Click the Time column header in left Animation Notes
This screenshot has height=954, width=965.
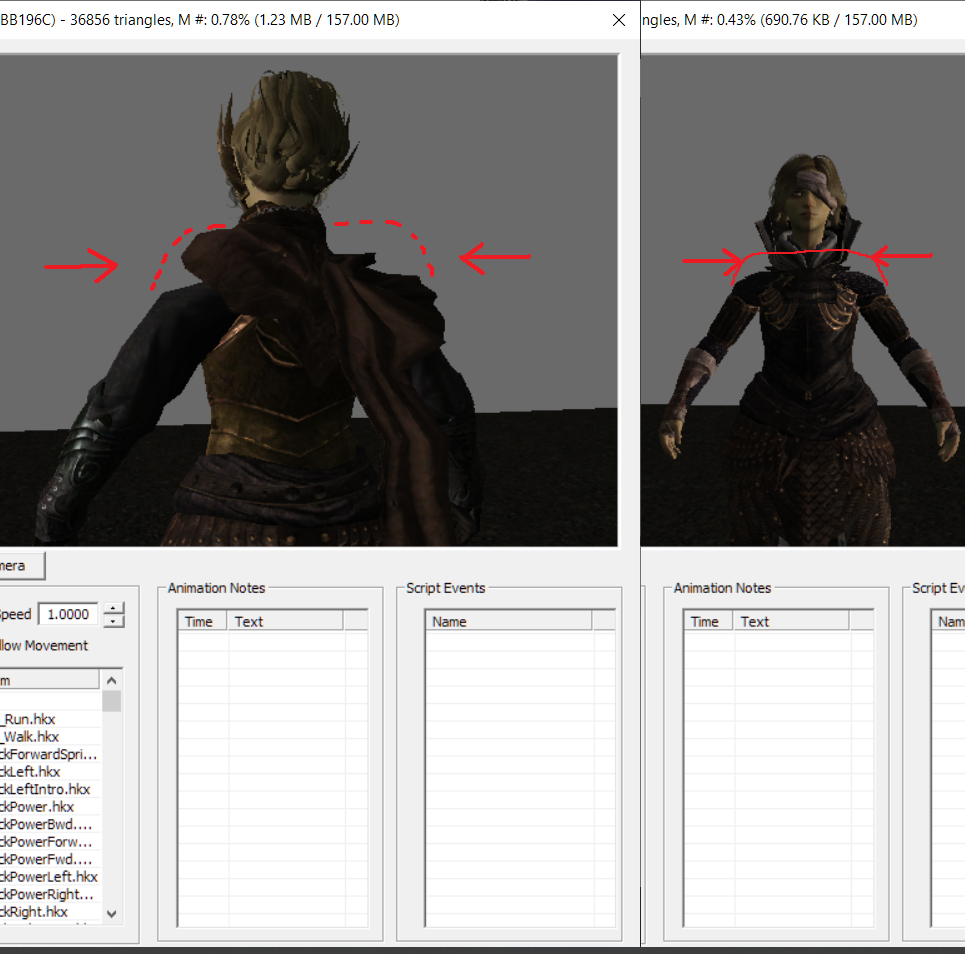point(203,622)
